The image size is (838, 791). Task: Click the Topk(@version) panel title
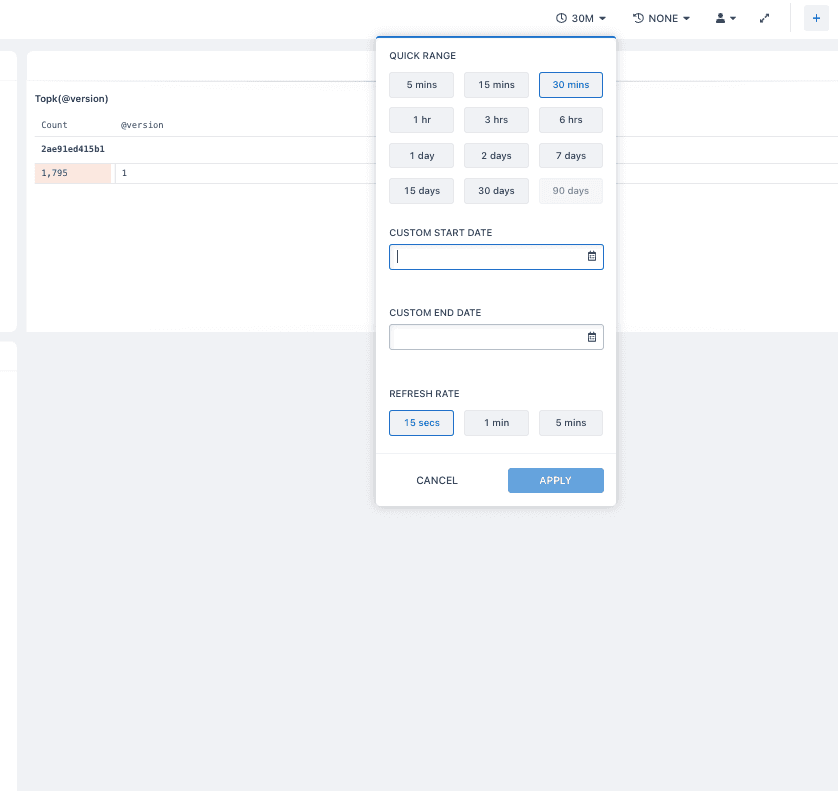[x=72, y=99]
